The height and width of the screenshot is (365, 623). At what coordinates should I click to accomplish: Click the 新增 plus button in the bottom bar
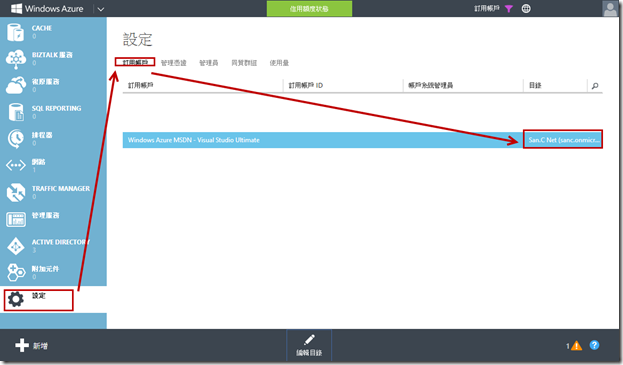pyautogui.click(x=31, y=346)
